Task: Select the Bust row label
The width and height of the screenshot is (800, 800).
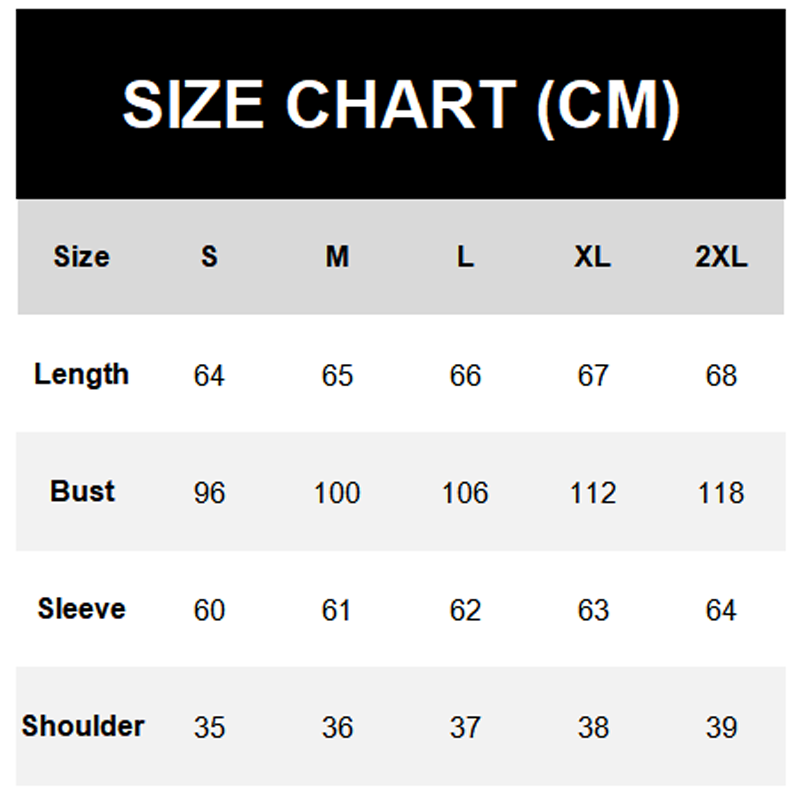Action: (x=82, y=492)
